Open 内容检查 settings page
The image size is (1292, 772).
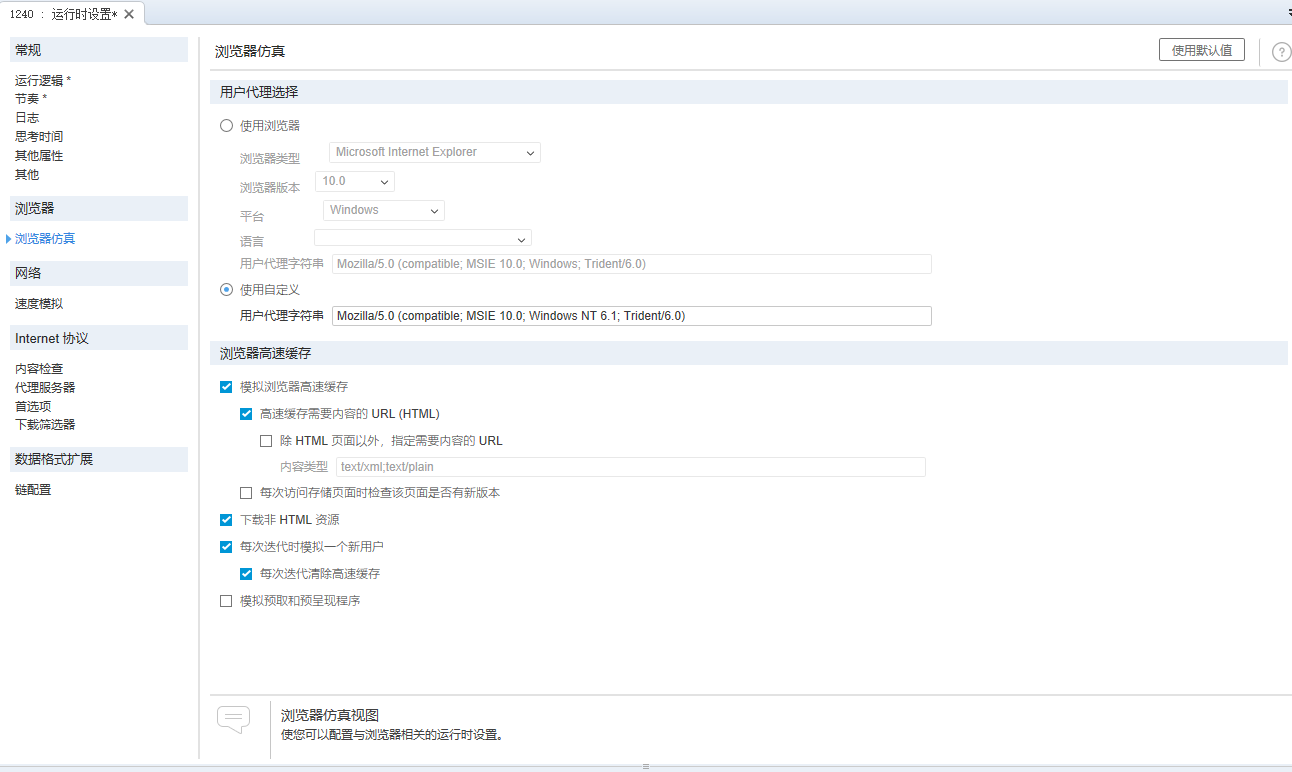[x=39, y=369]
